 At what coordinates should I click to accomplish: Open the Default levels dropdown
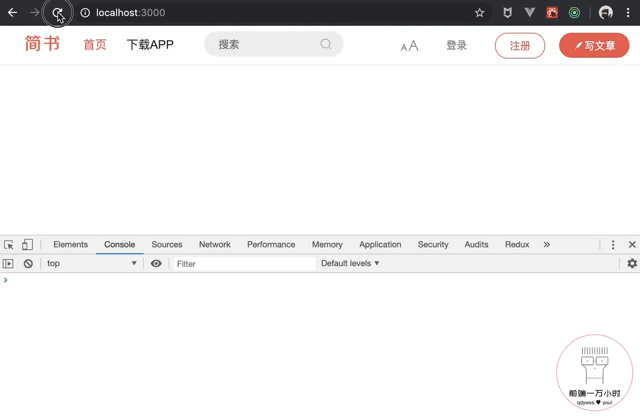tap(350, 263)
